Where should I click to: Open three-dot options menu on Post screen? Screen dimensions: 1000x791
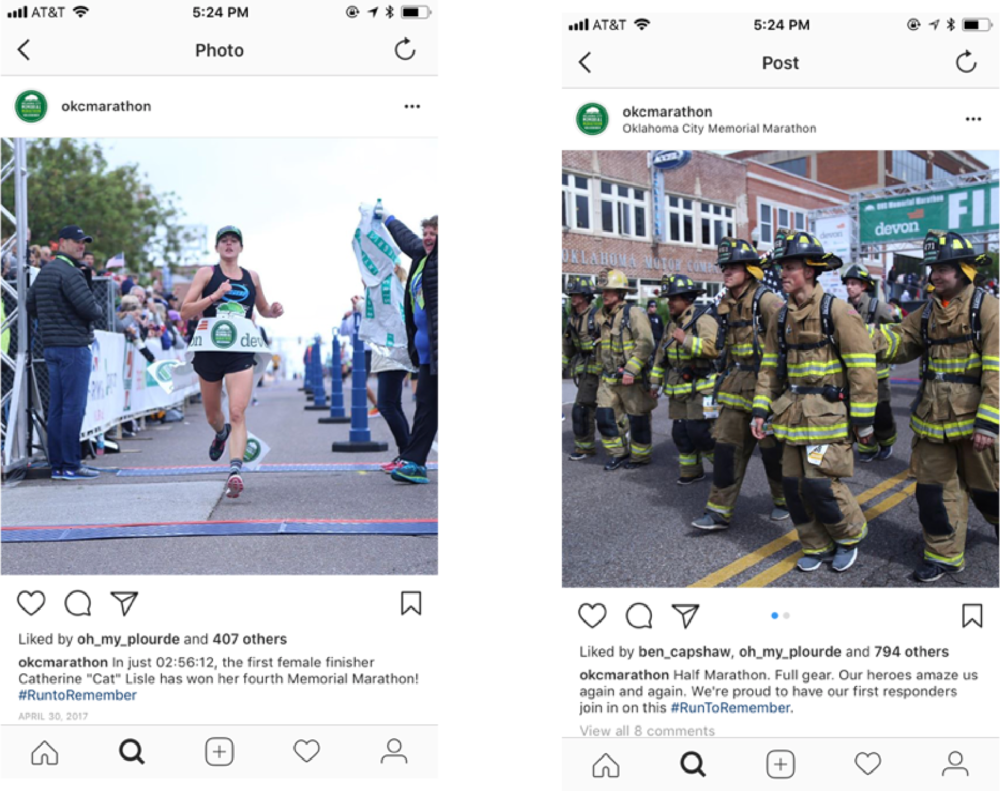point(973,119)
